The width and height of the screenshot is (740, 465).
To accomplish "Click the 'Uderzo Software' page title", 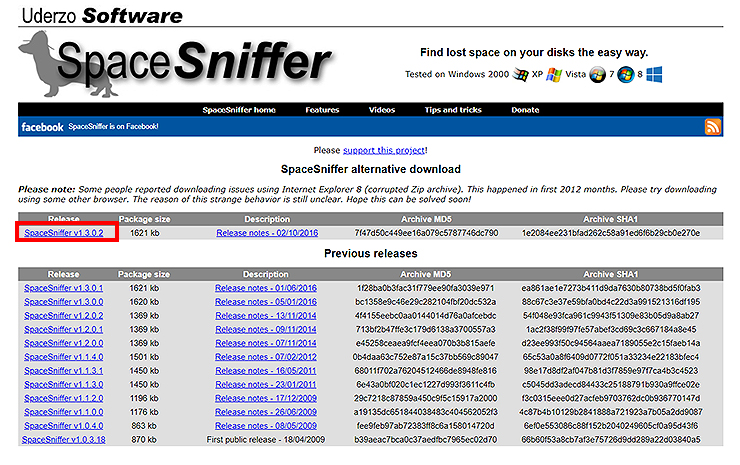I will pyautogui.click(x=102, y=16).
